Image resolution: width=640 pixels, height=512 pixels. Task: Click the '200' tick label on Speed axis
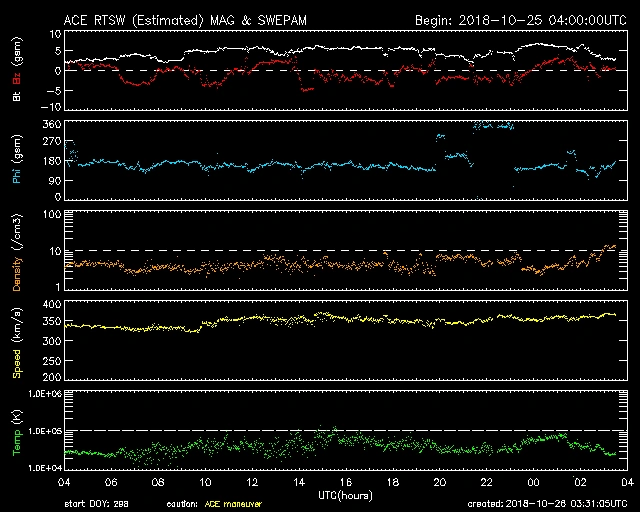pos(52,377)
